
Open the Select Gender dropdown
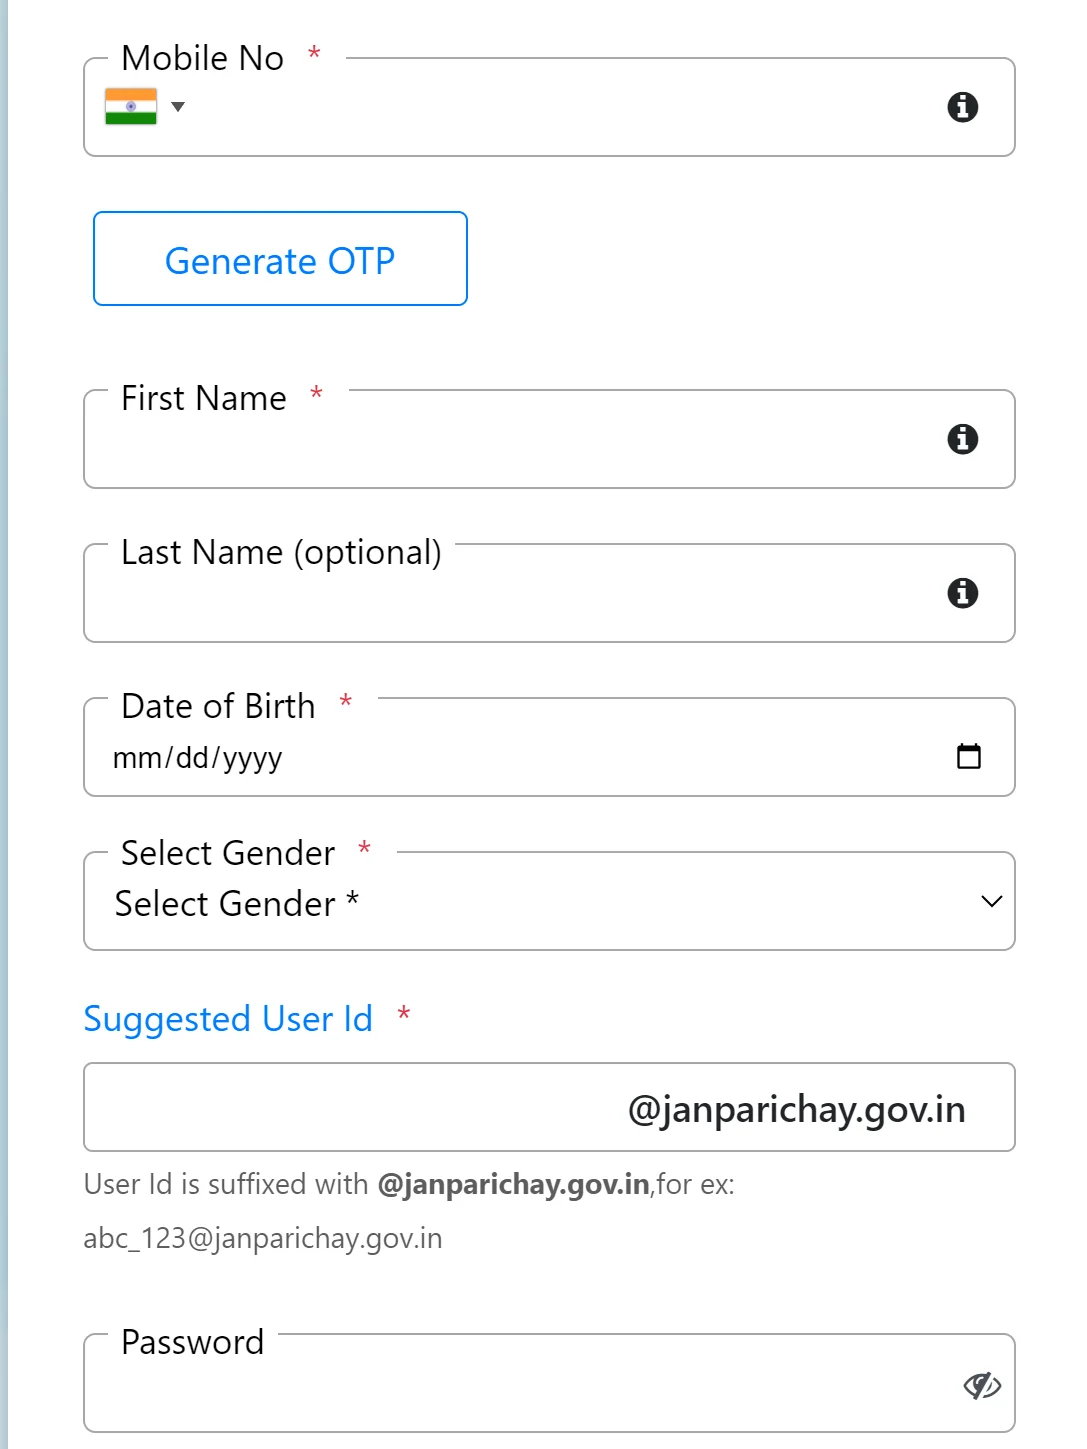(x=548, y=902)
